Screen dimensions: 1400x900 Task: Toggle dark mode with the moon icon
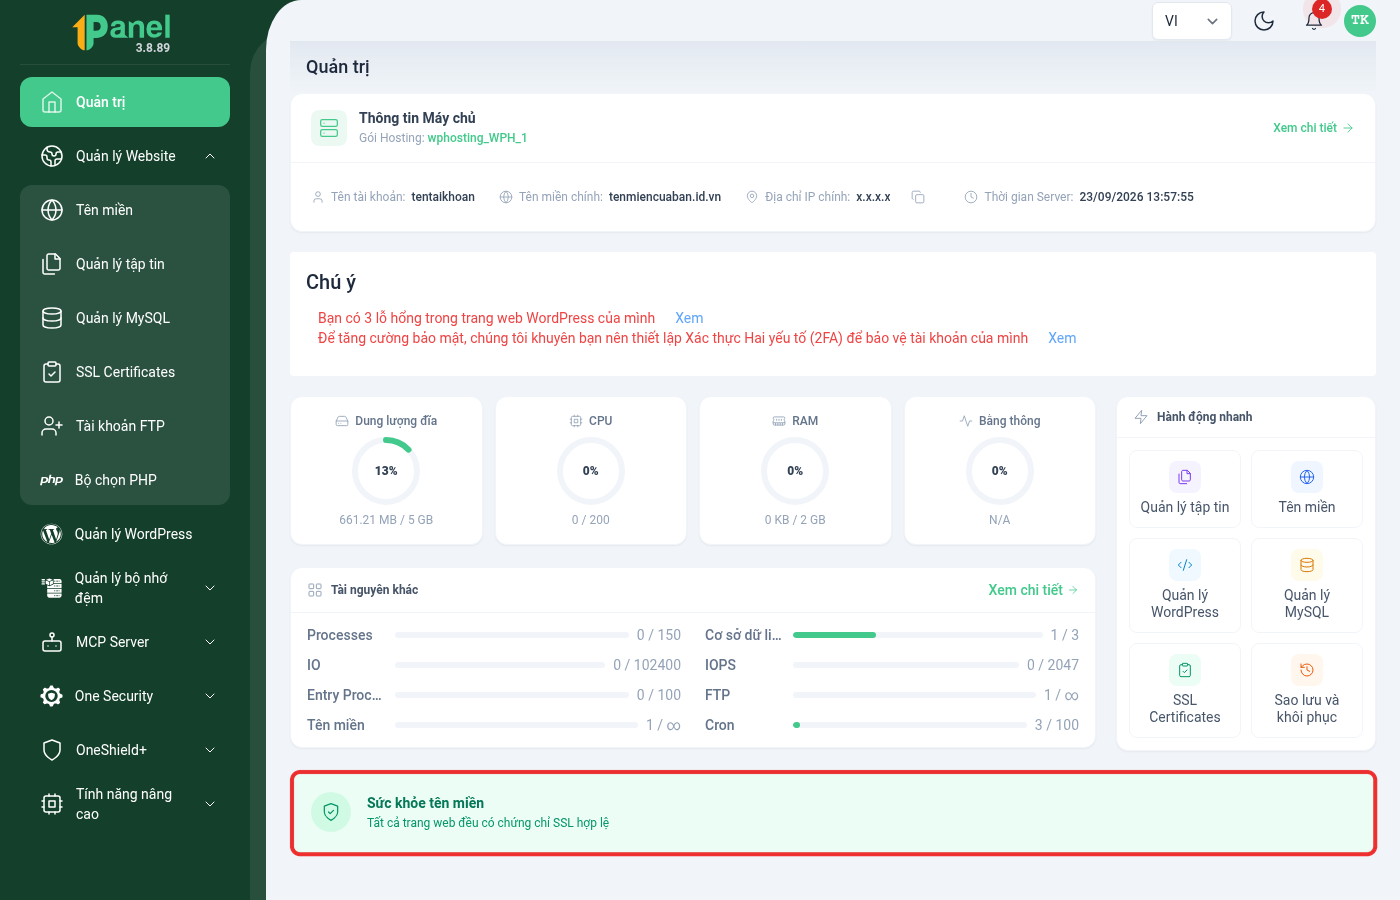(1264, 21)
